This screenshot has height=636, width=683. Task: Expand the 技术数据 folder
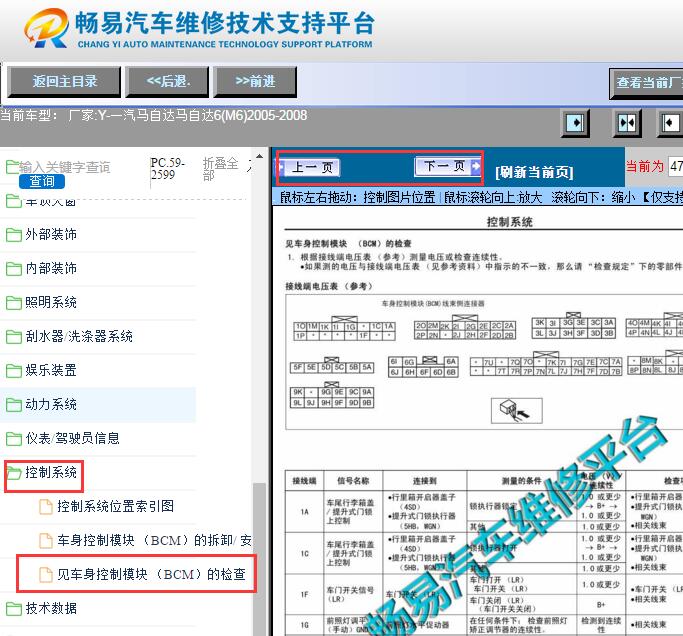(x=51, y=608)
